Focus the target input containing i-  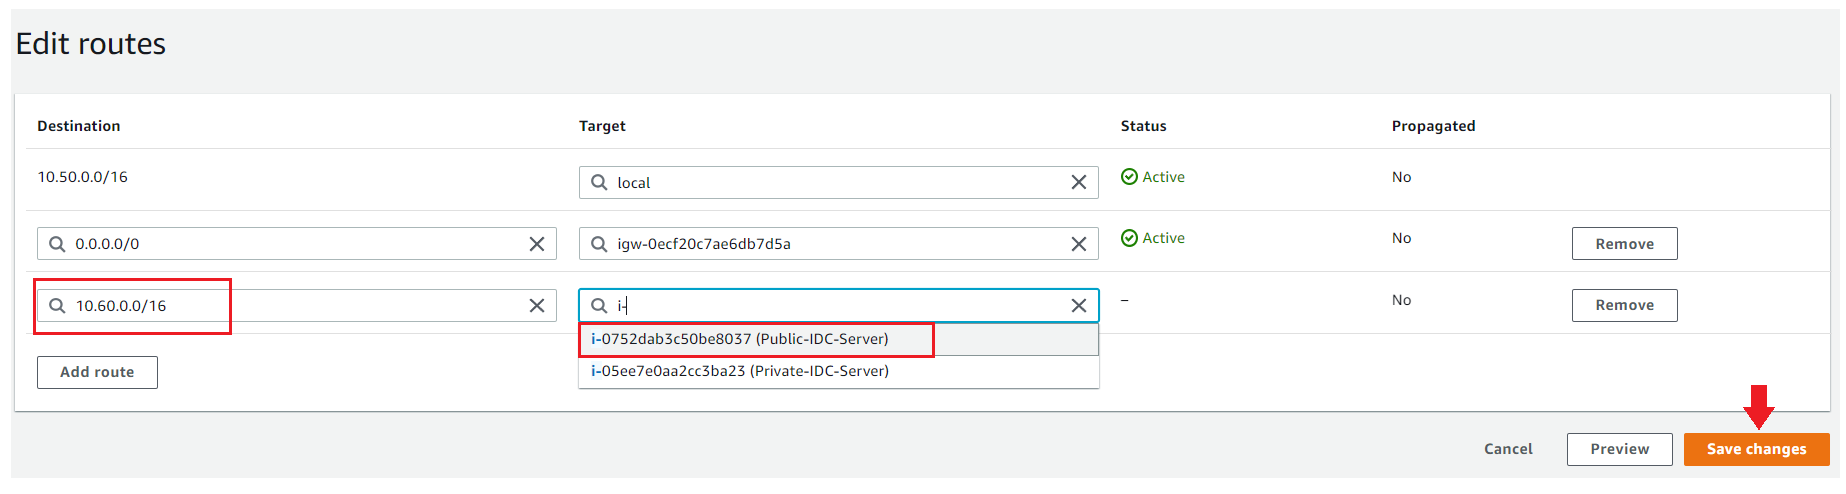[x=838, y=305]
